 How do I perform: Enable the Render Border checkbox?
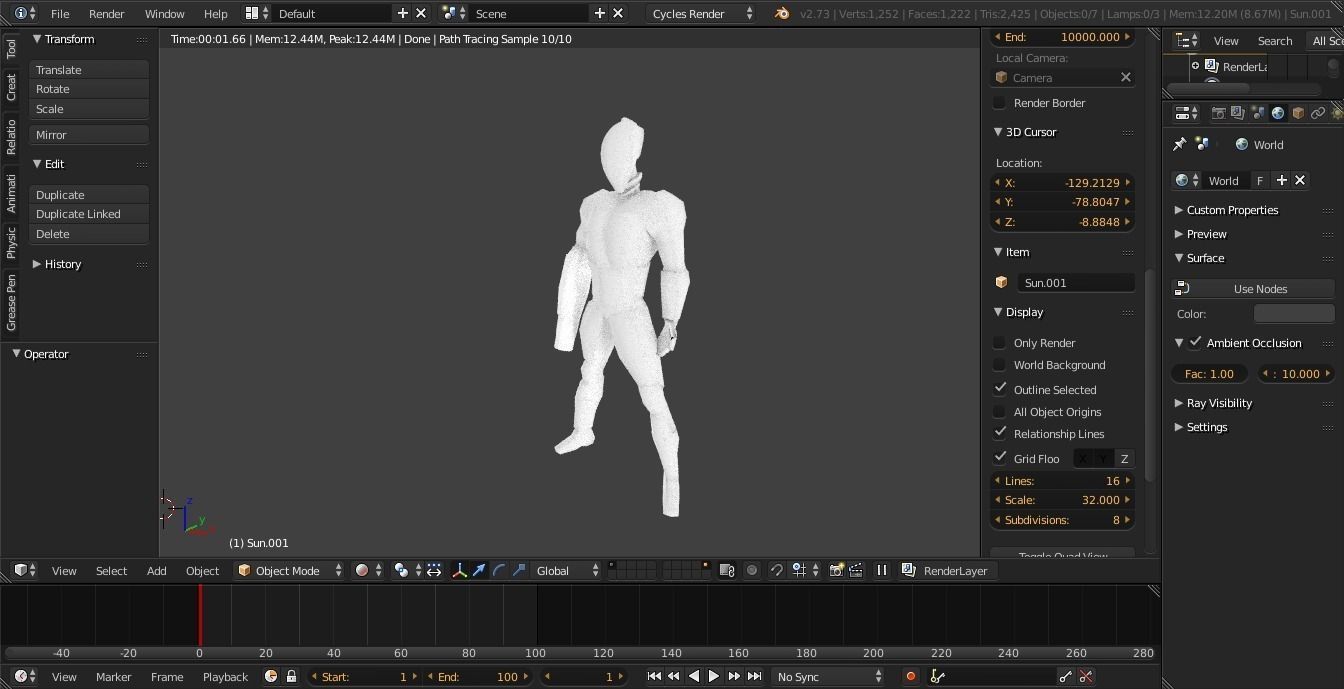coord(999,102)
